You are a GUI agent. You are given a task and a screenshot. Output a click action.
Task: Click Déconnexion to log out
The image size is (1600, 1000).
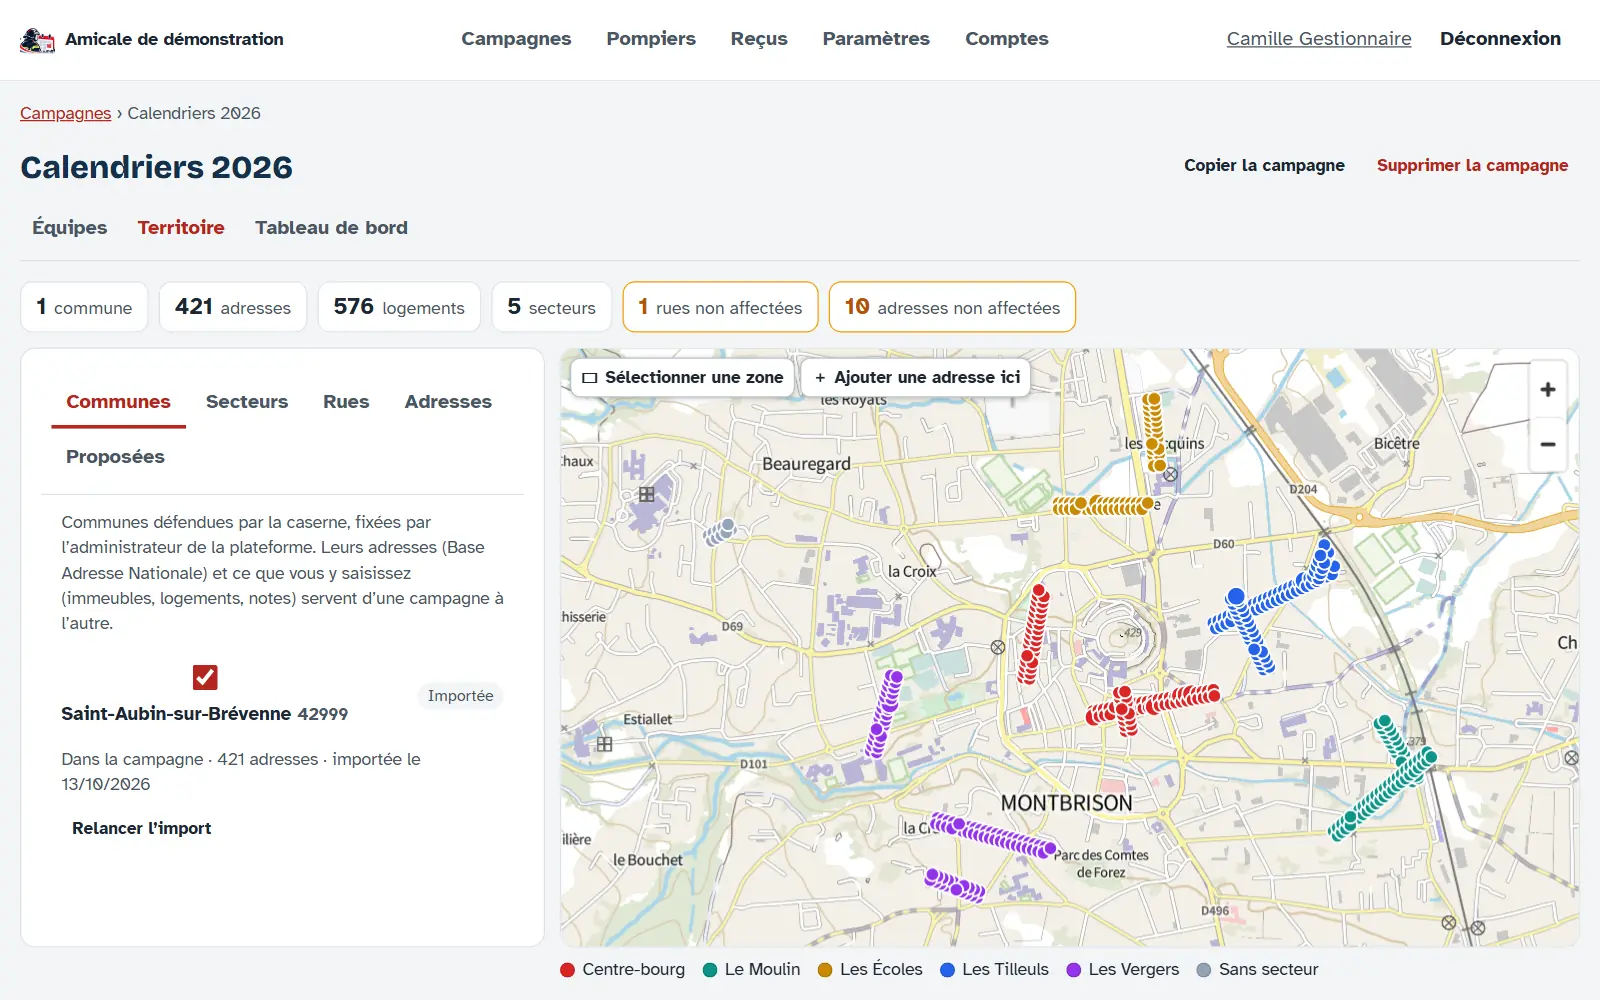click(1500, 39)
